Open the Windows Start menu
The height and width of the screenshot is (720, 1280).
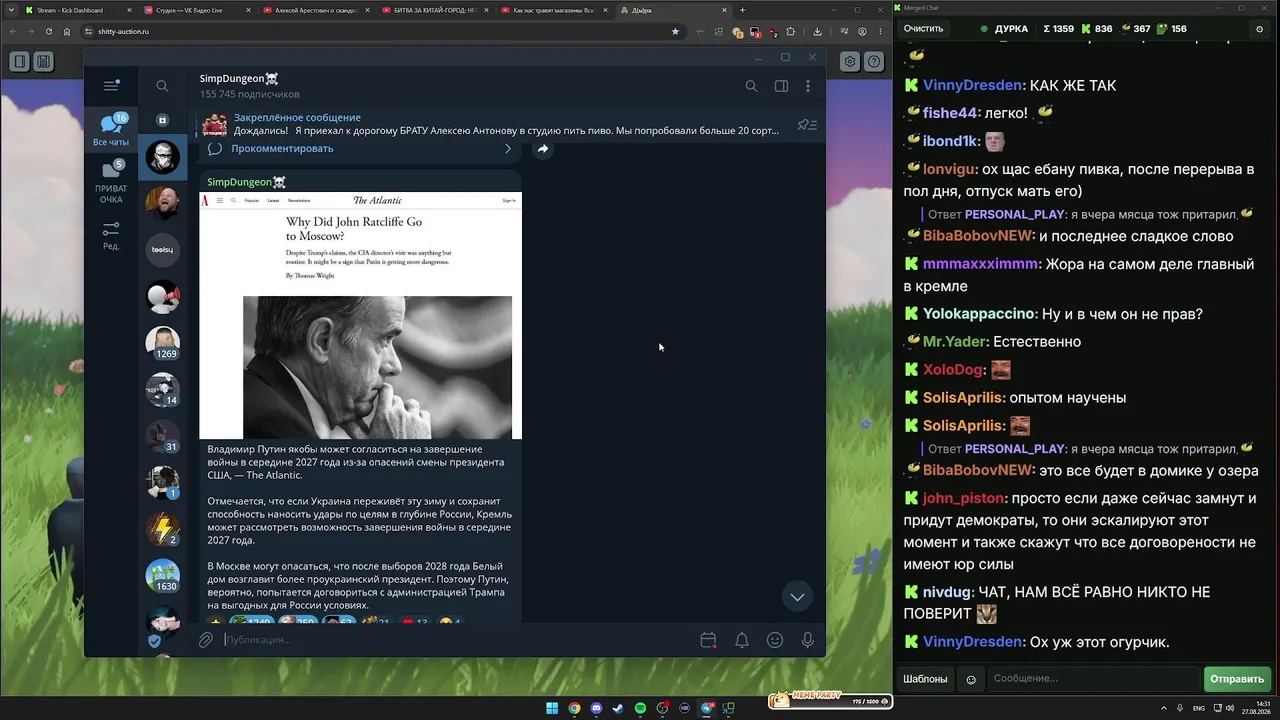(x=552, y=708)
